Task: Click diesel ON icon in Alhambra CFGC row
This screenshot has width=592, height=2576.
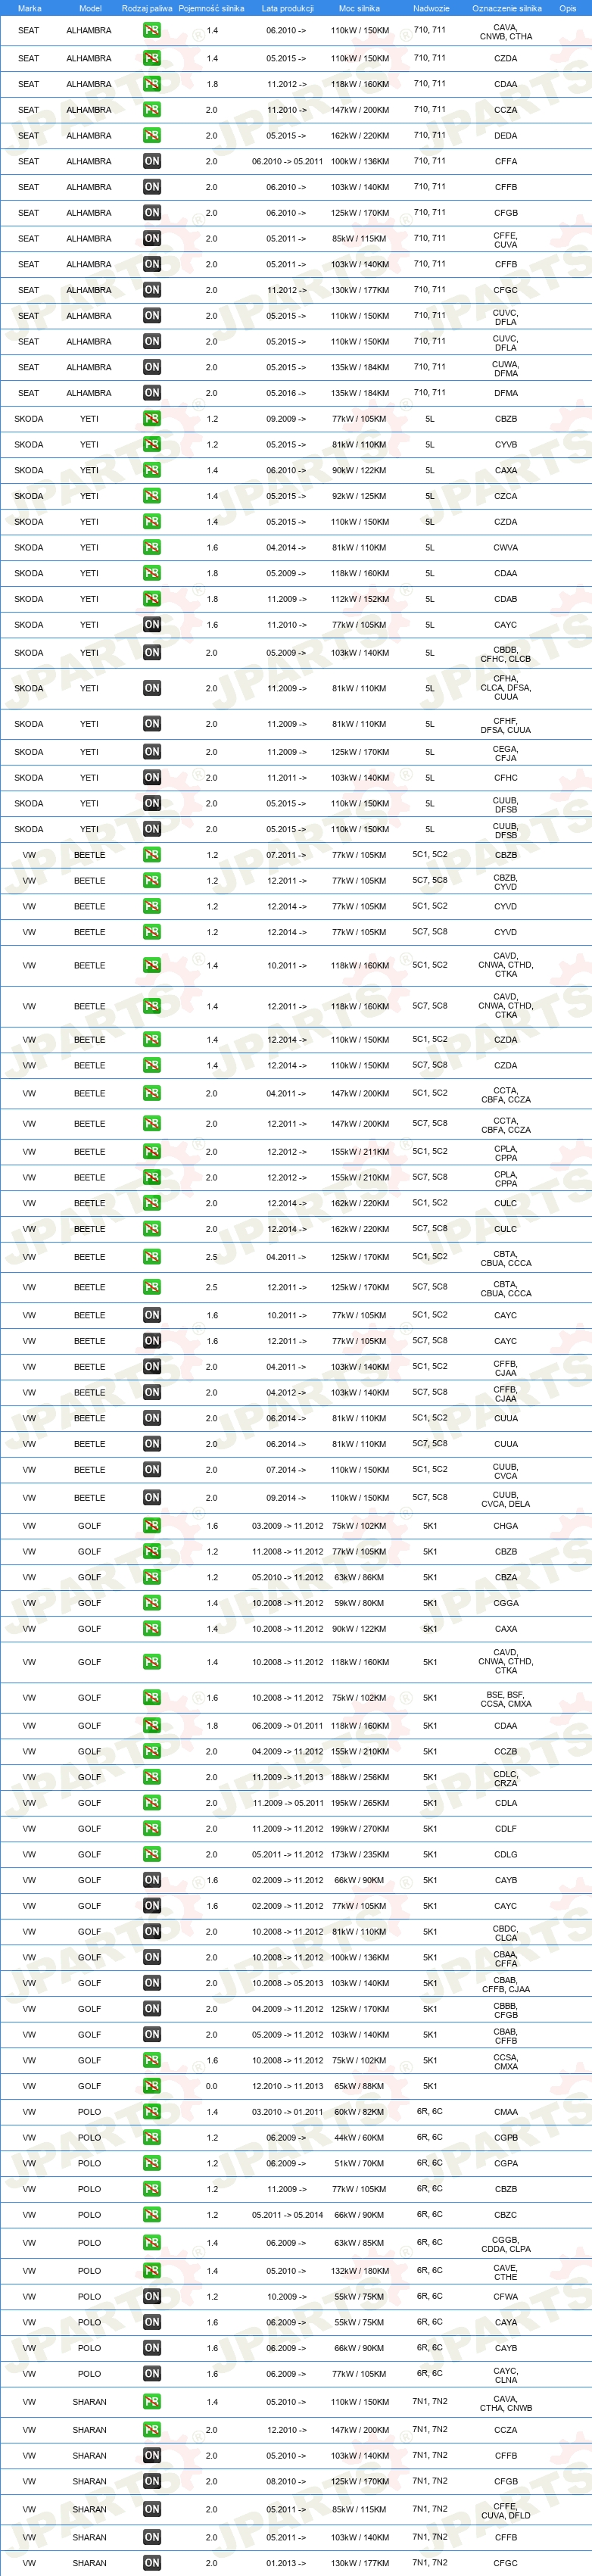Action: [151, 290]
